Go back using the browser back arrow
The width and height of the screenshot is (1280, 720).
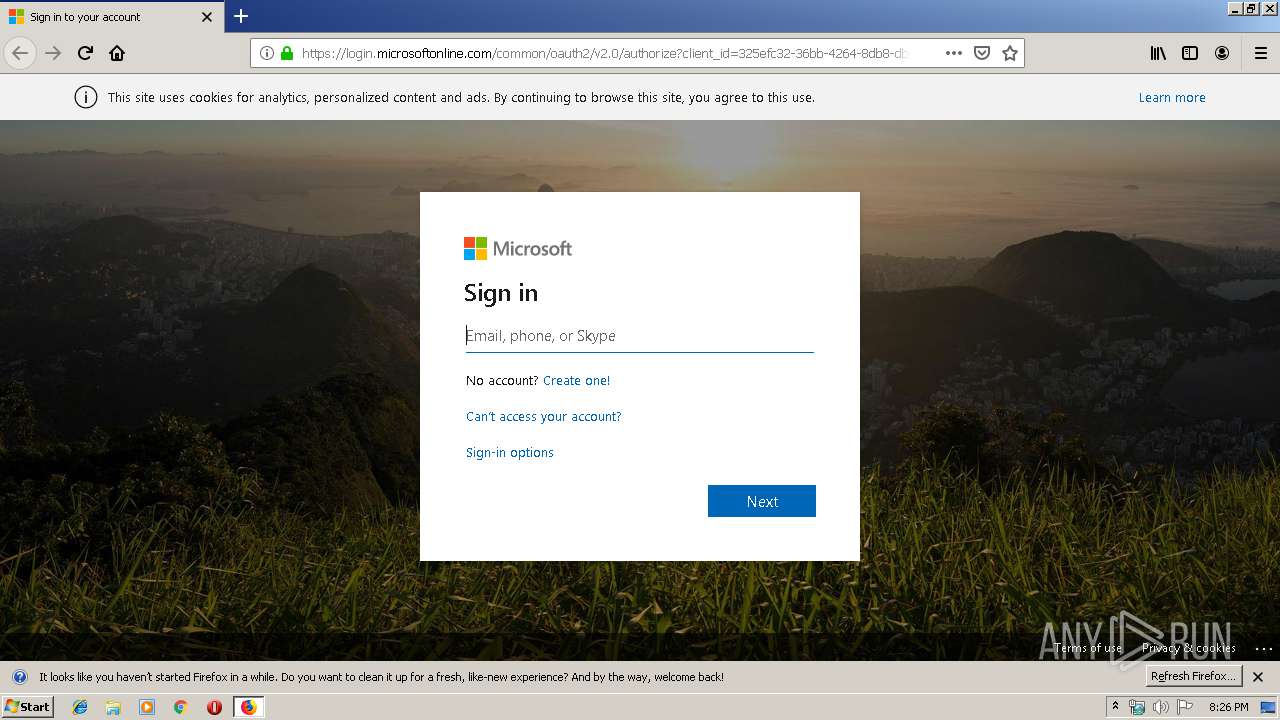[x=20, y=53]
